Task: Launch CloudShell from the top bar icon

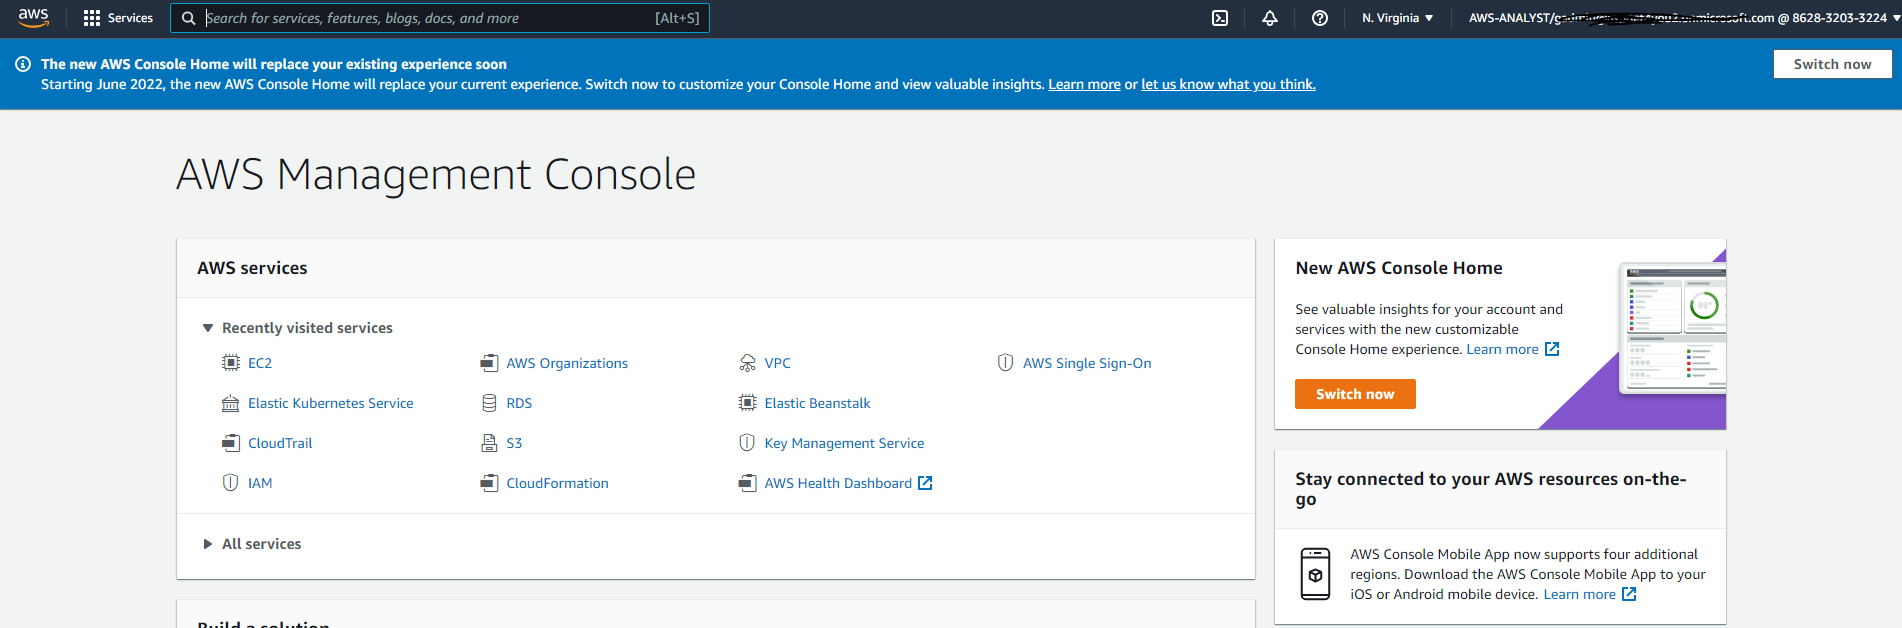Action: click(x=1220, y=18)
